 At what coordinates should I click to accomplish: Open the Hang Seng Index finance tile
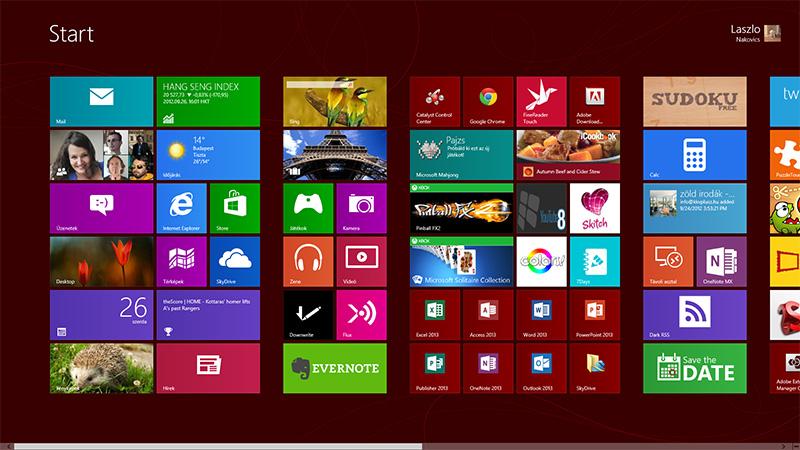[x=208, y=102]
